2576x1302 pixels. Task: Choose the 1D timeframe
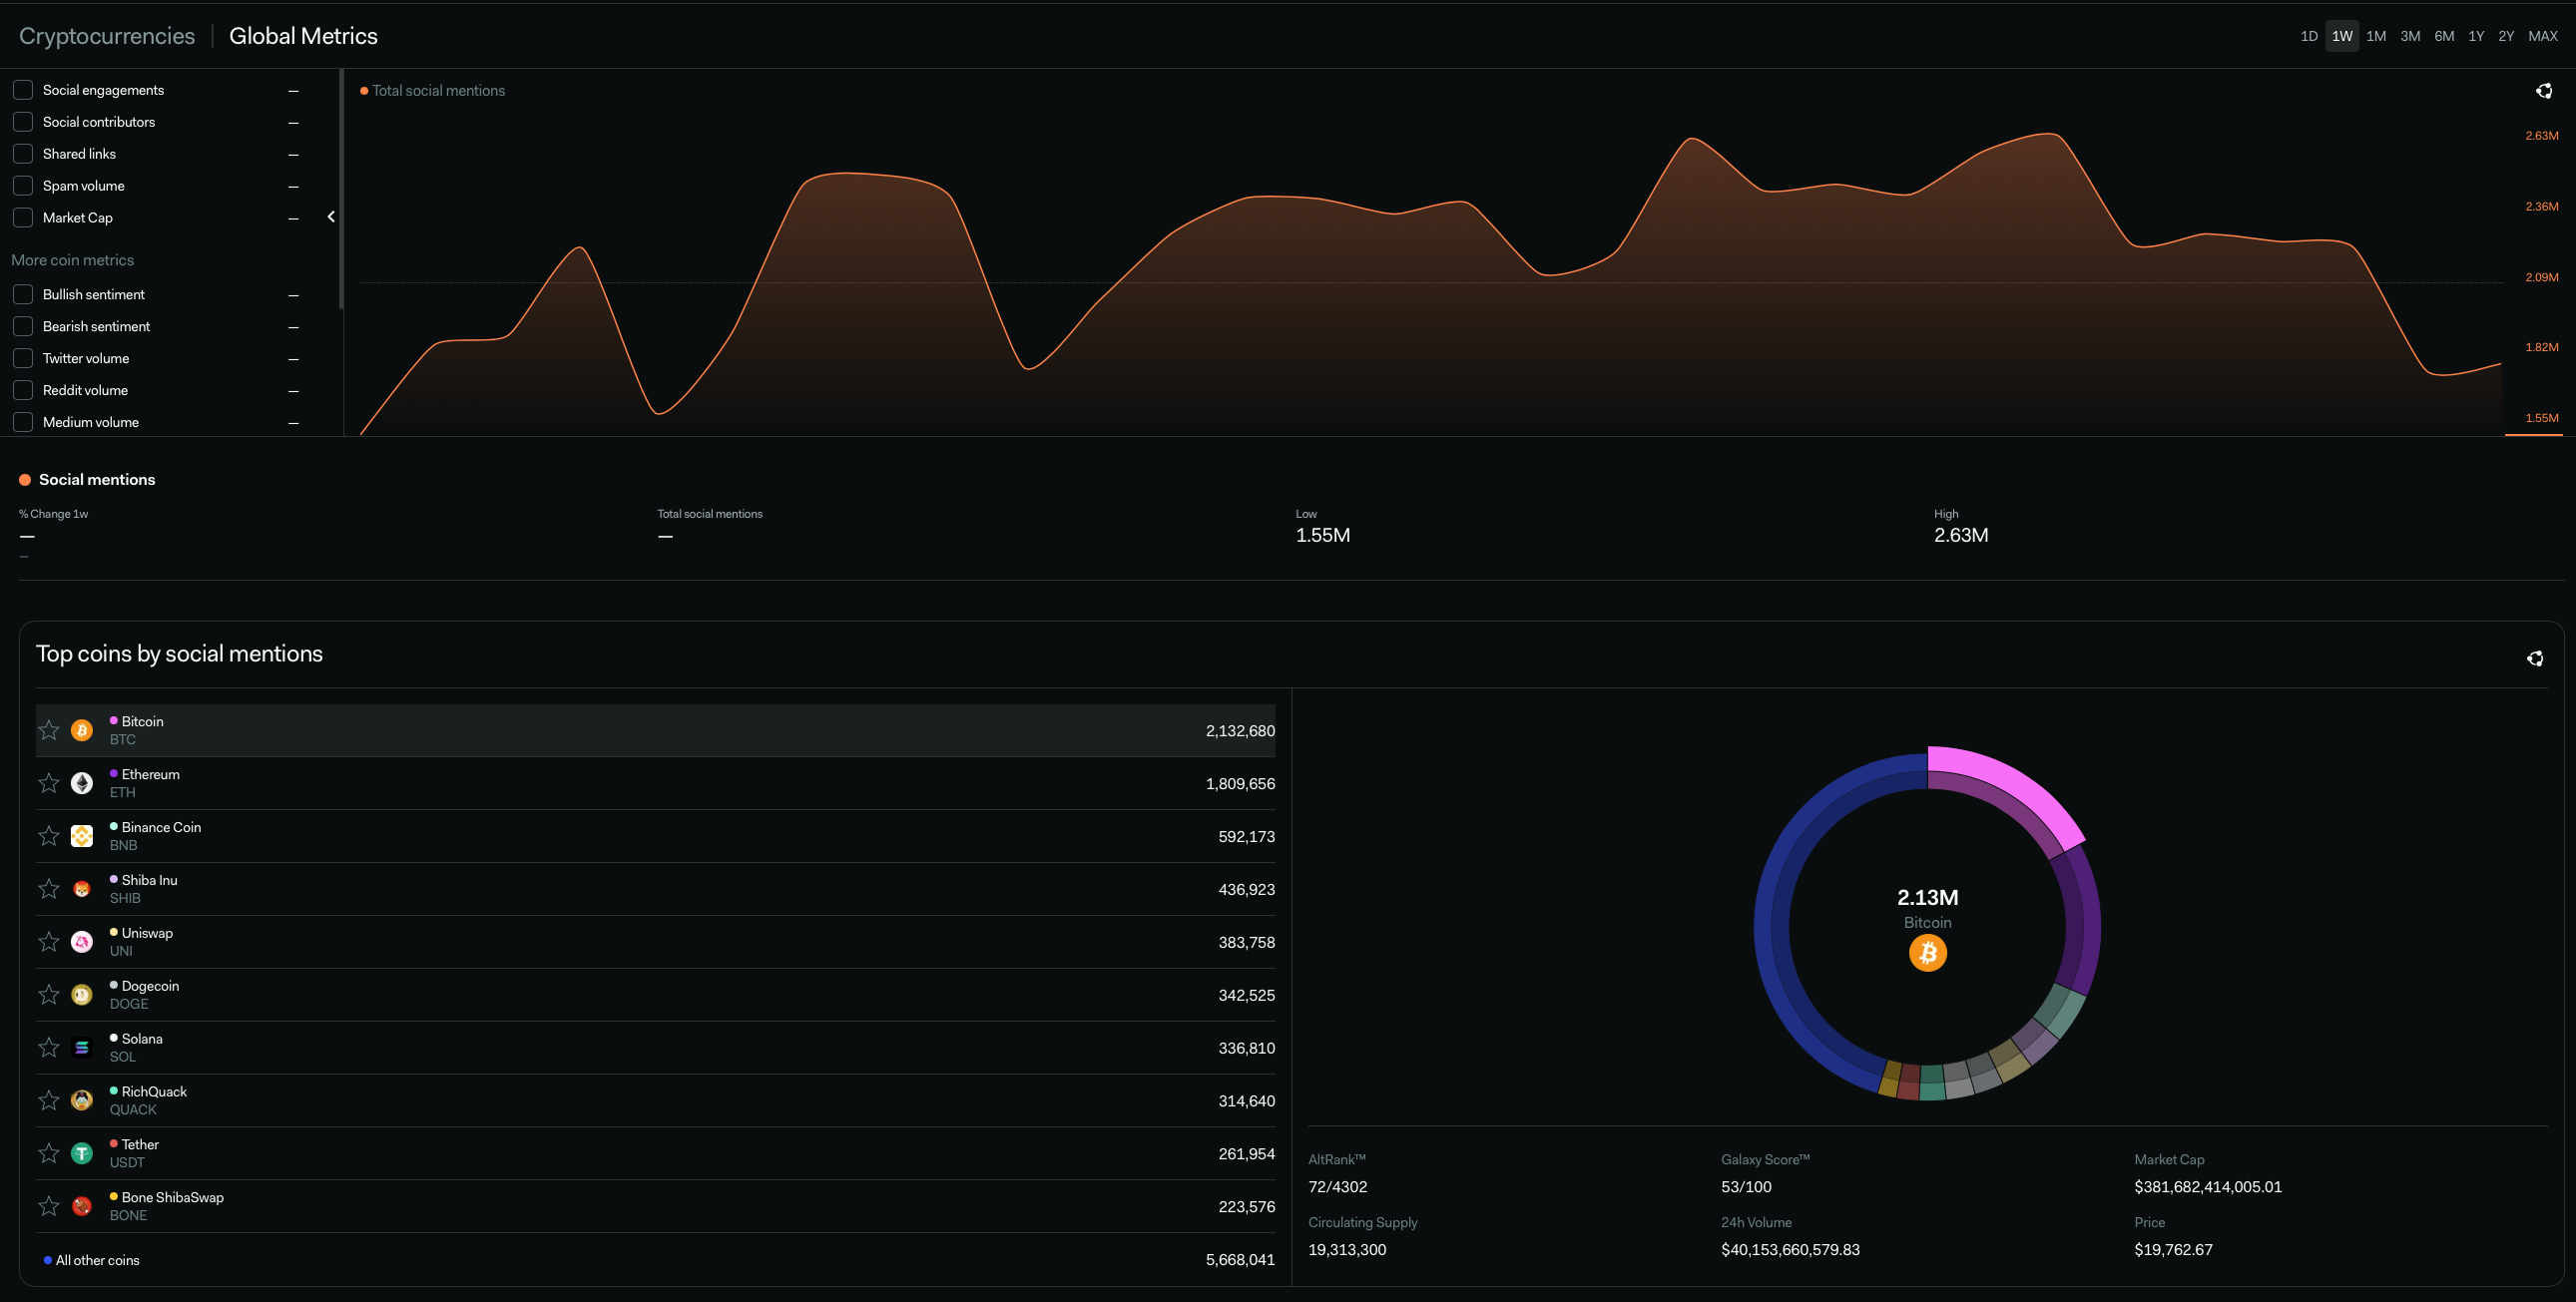pyautogui.click(x=2308, y=36)
